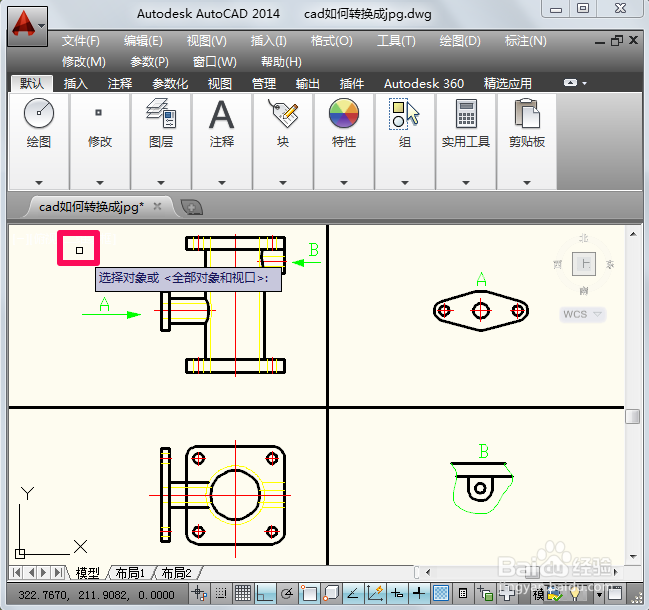Image resolution: width=649 pixels, height=610 pixels.
Task: Open the 帮助(H) menu
Action: click(281, 62)
